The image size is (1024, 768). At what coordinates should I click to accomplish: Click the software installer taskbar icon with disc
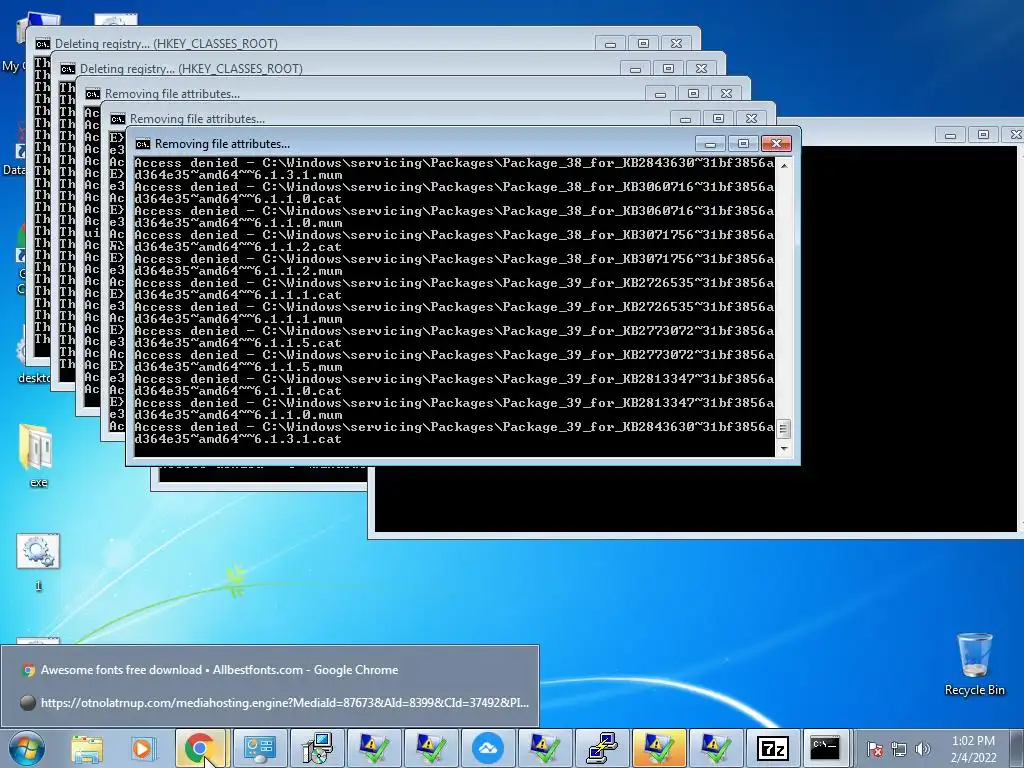(x=317, y=748)
